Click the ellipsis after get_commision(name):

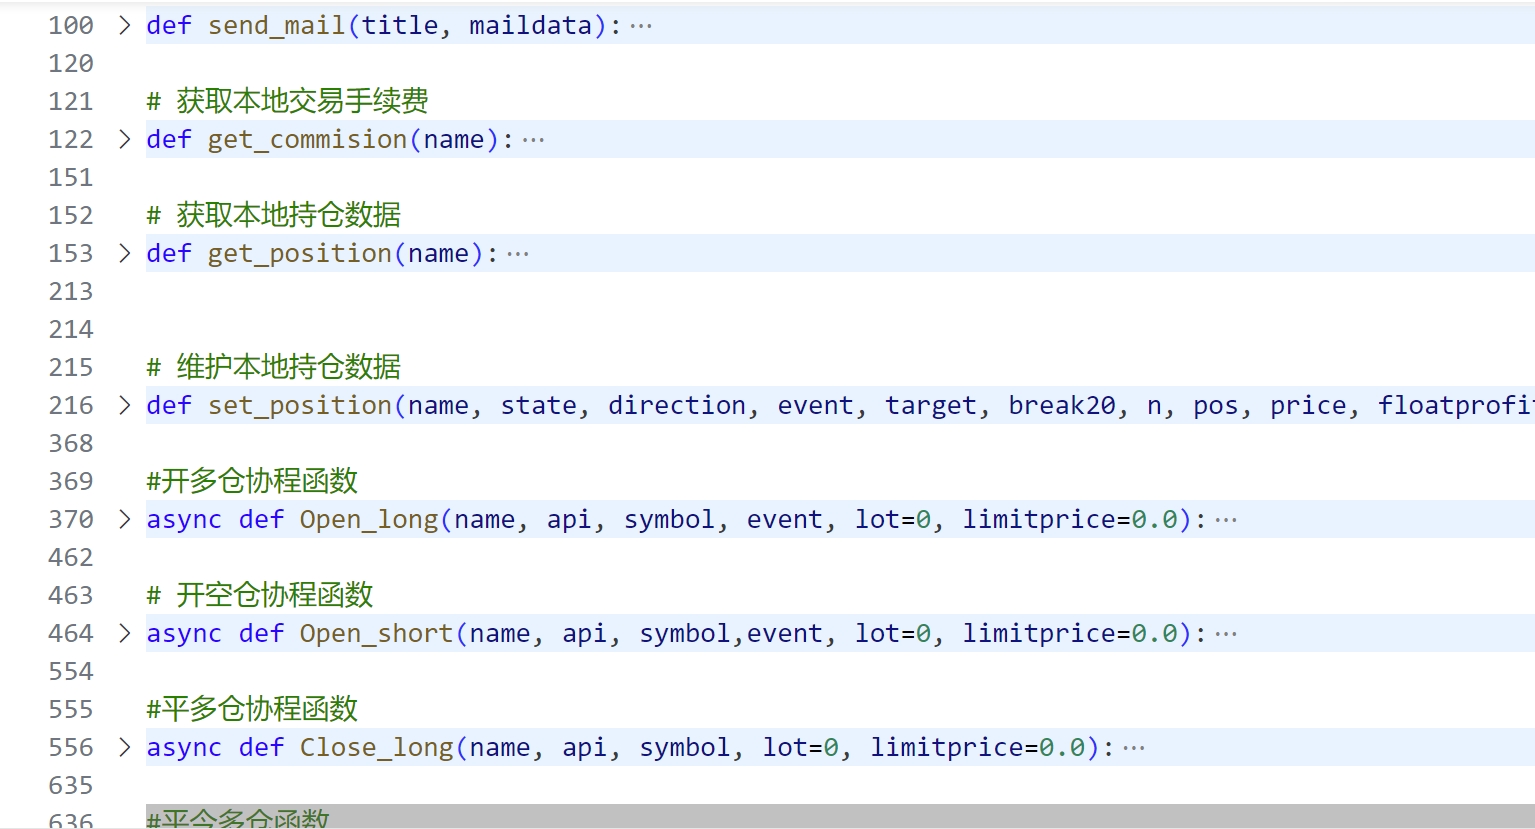point(533,140)
